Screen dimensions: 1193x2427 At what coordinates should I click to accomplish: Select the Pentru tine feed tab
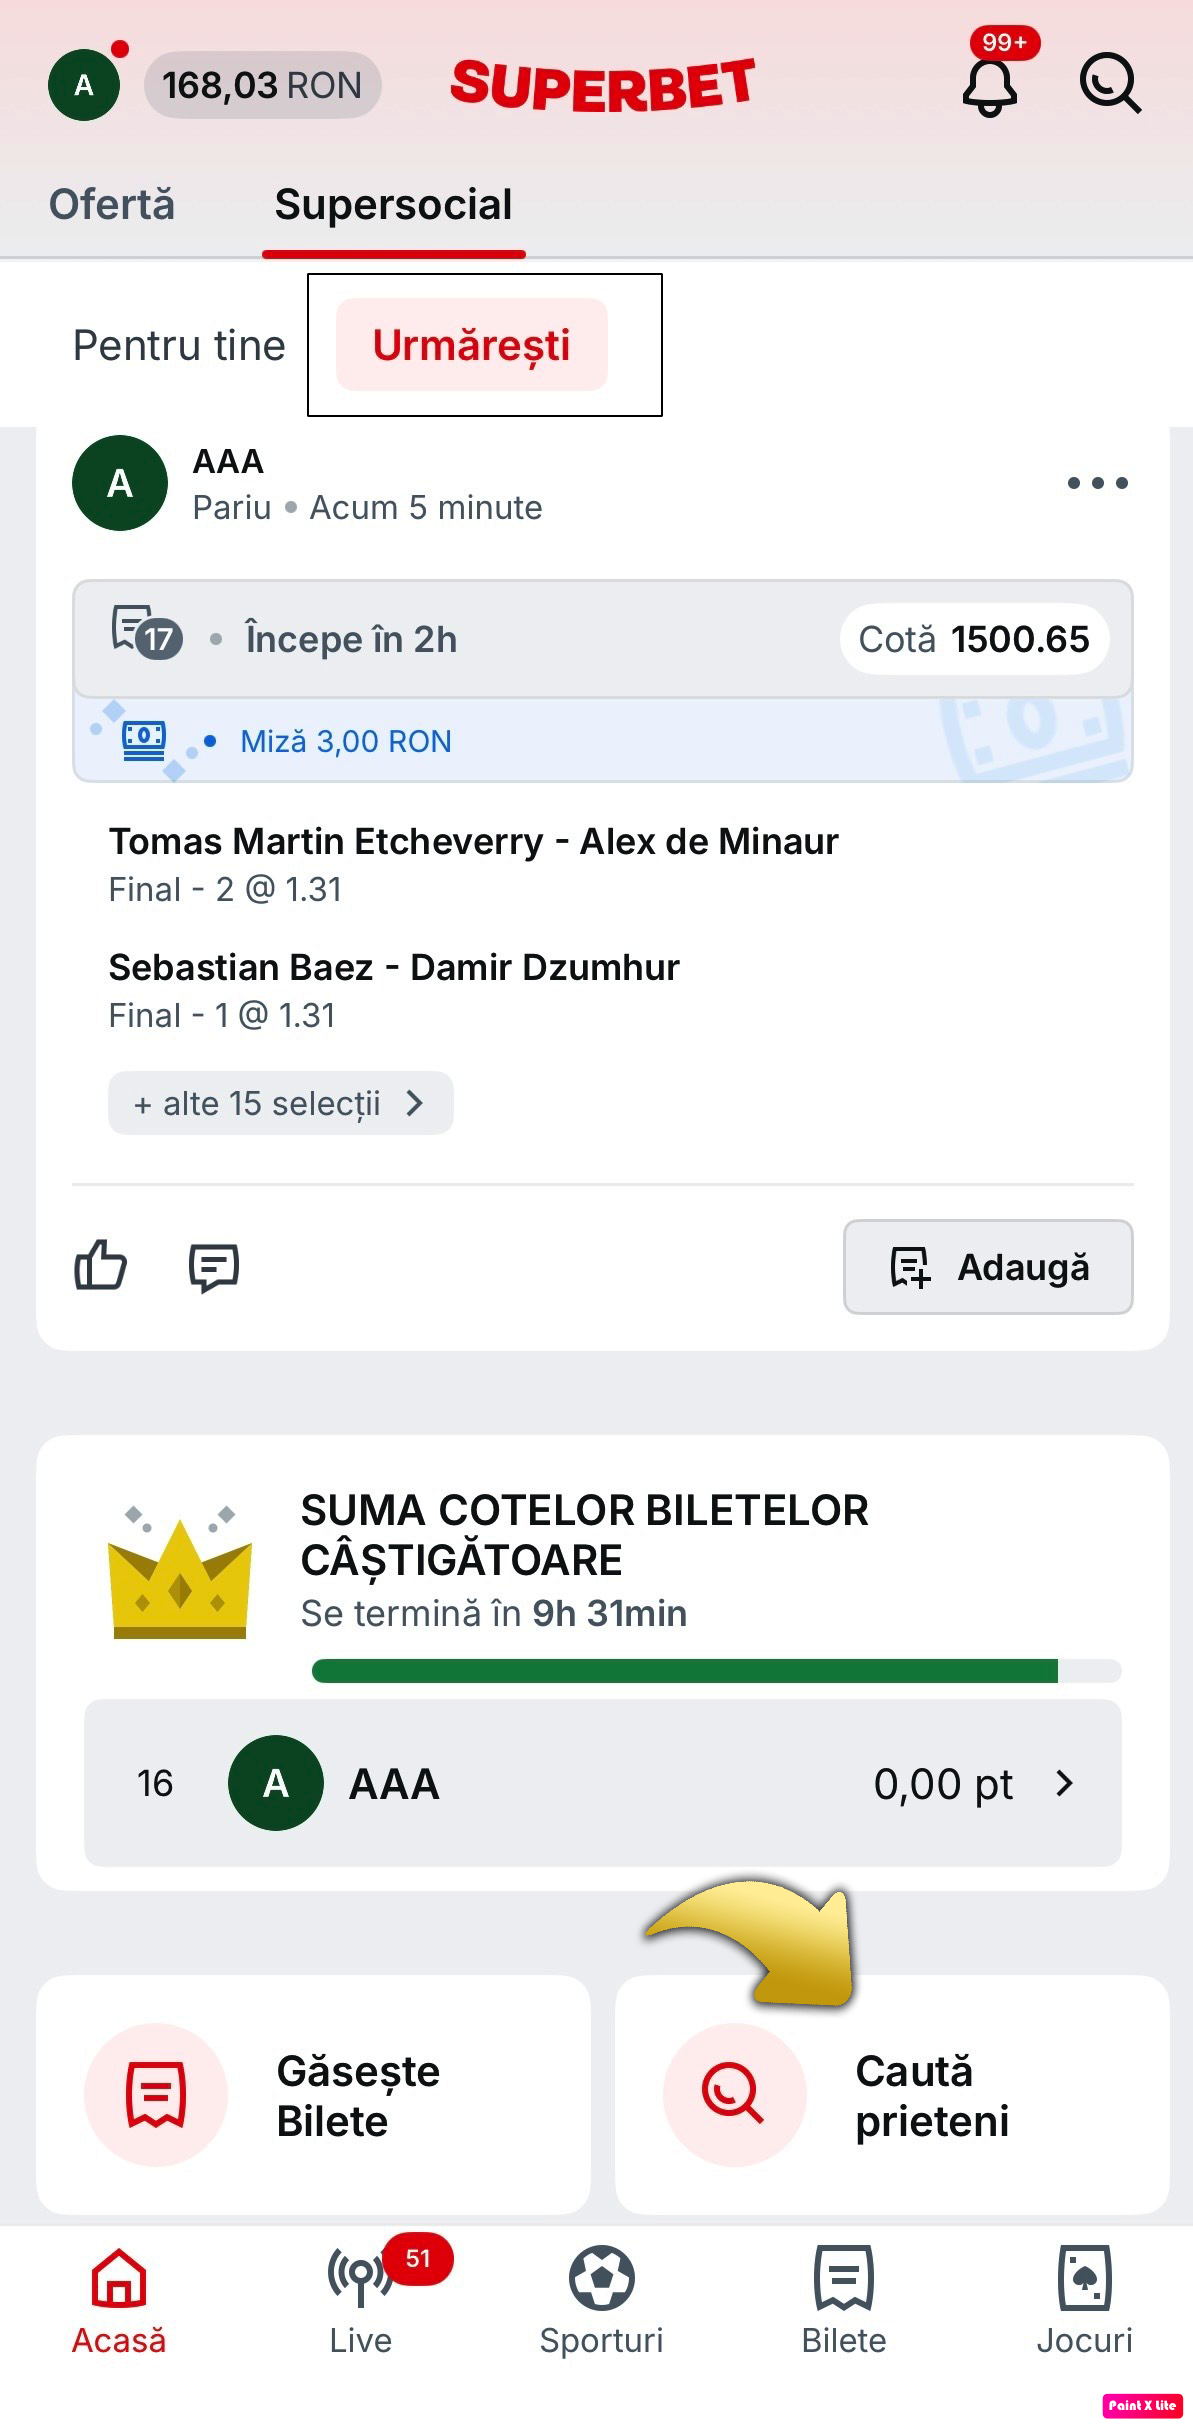click(179, 345)
